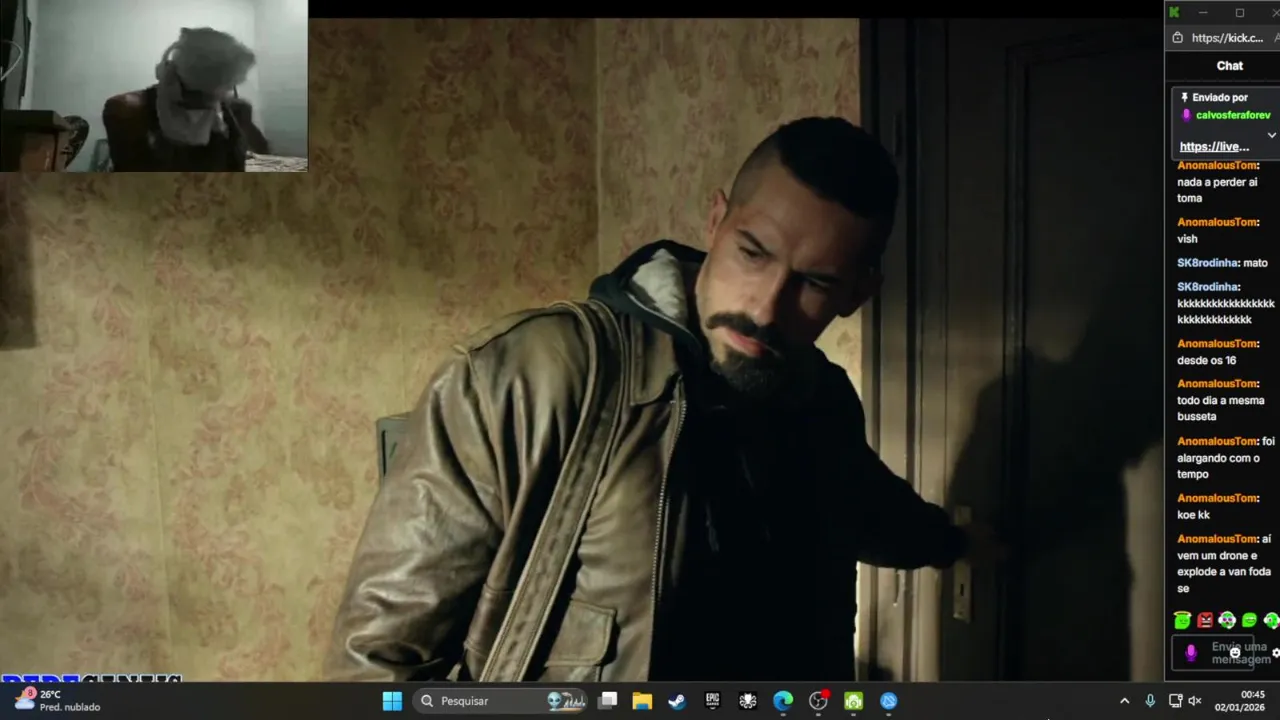Click AnomalousTom username above 'vish'
Viewport: 1280px width, 720px height.
(x=1217, y=222)
